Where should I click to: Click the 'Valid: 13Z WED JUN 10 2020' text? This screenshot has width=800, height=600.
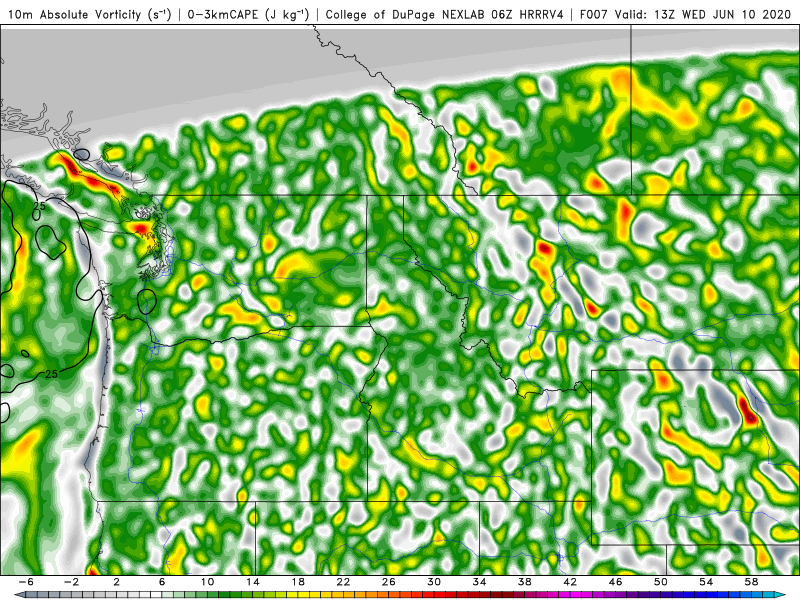point(703,14)
